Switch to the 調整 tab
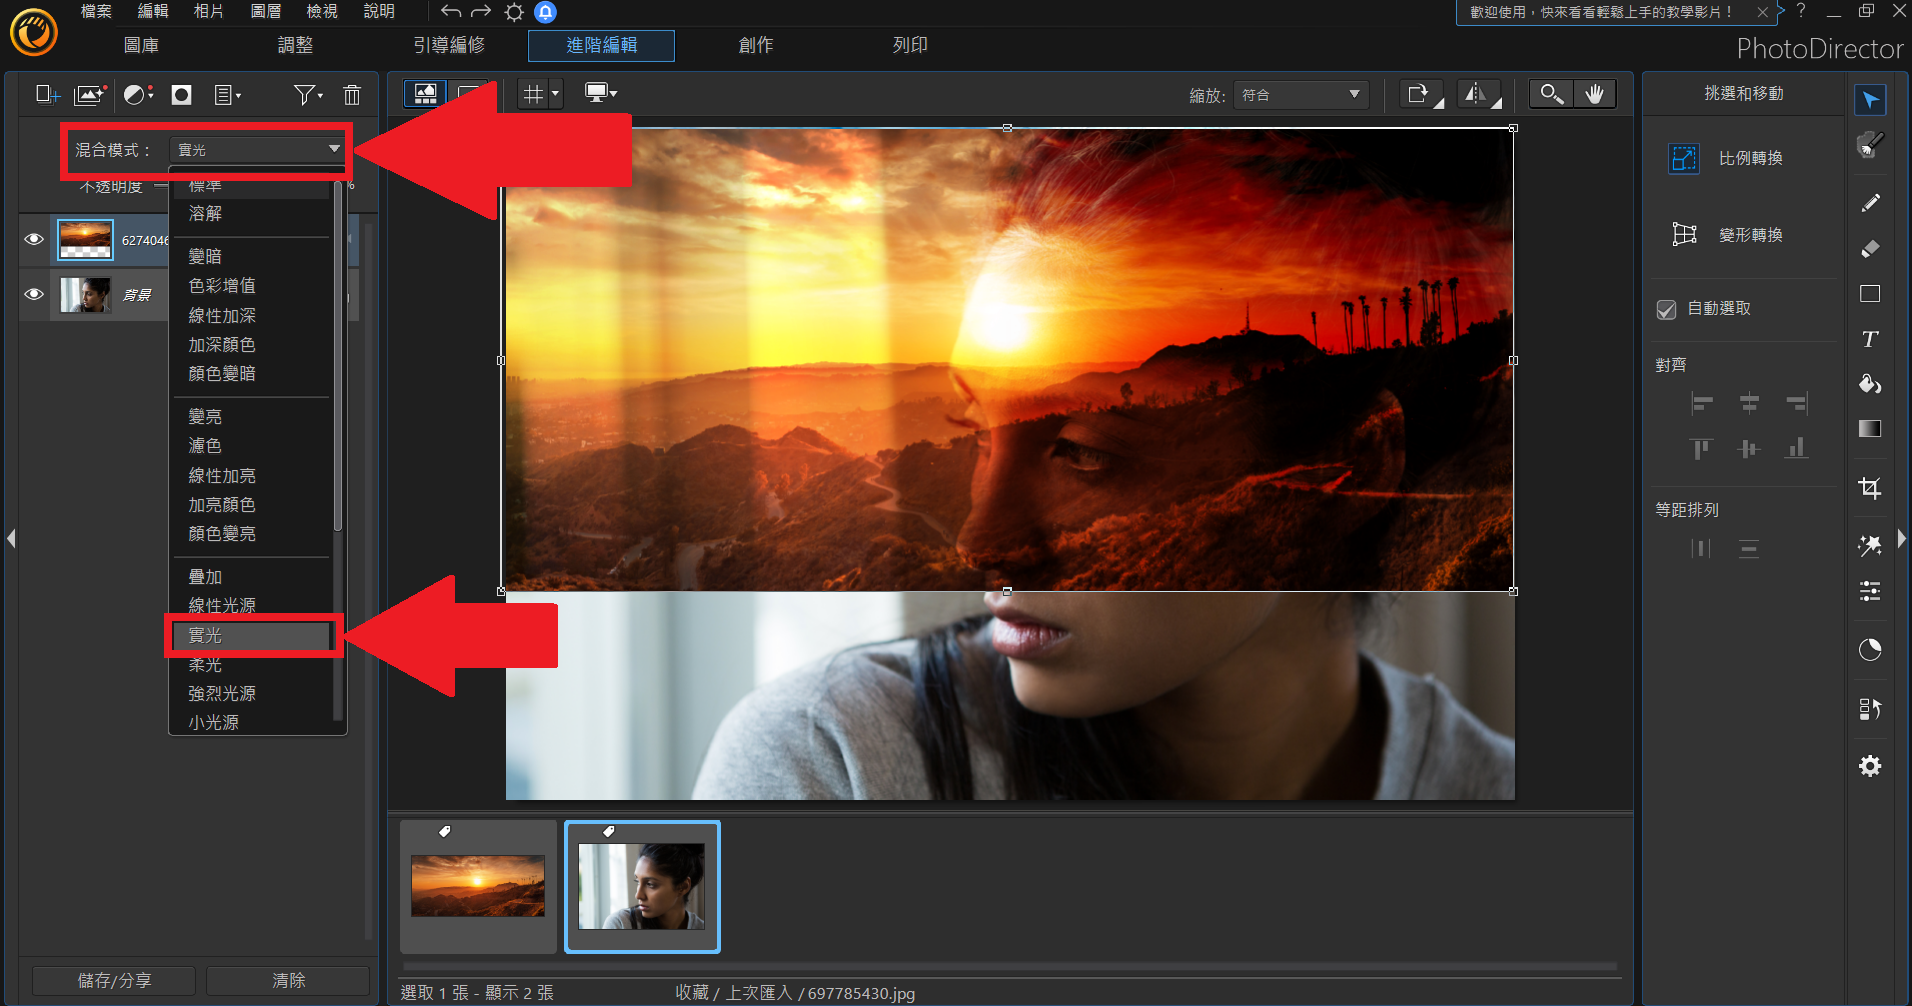The width and height of the screenshot is (1912, 1006). pyautogui.click(x=295, y=45)
